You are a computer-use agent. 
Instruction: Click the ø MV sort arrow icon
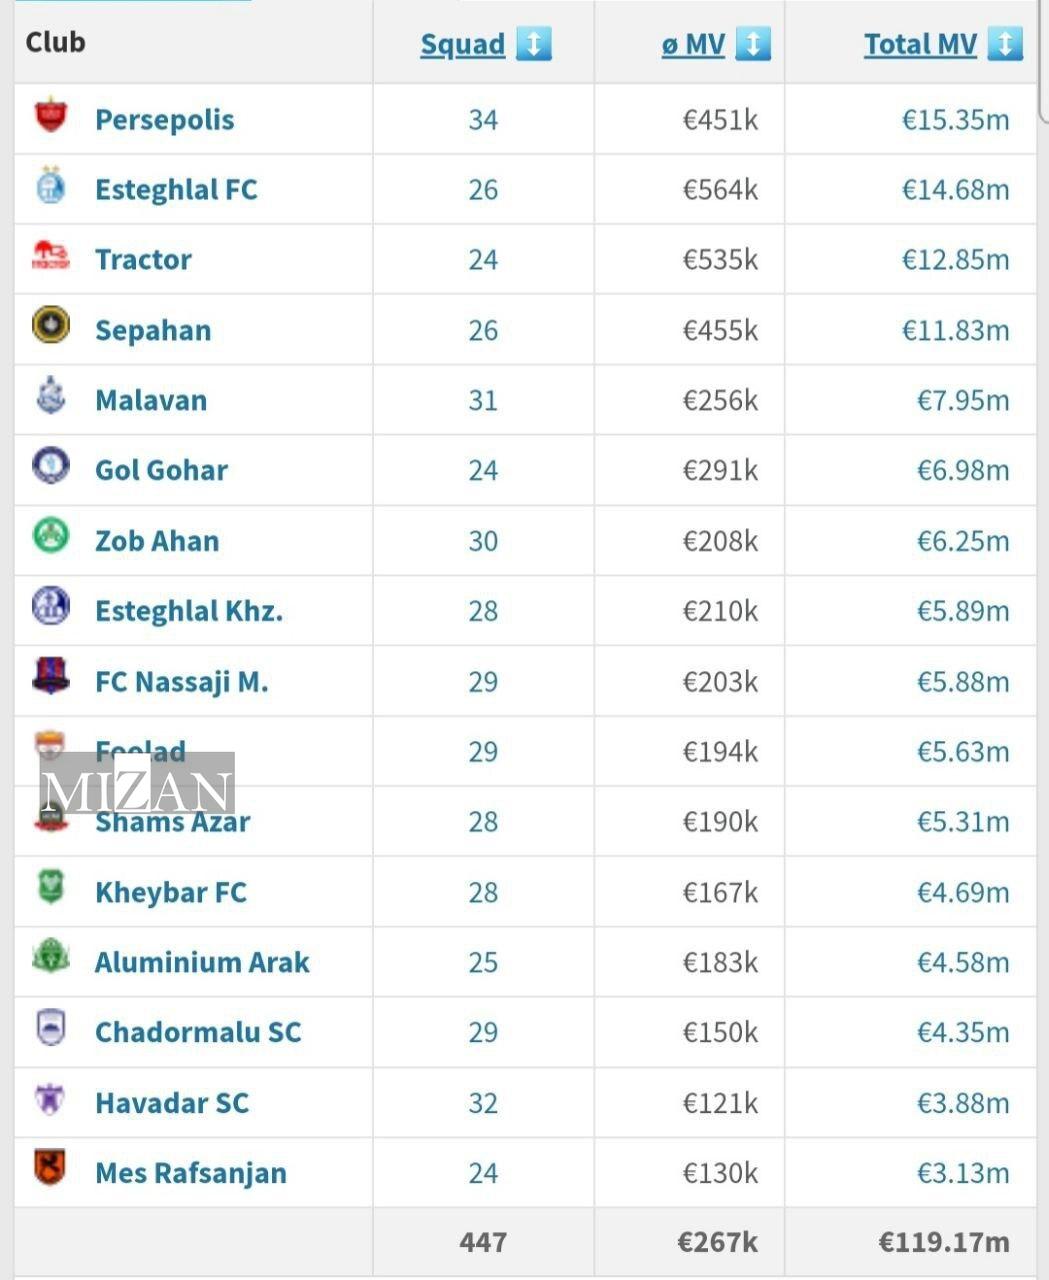pyautogui.click(x=752, y=44)
